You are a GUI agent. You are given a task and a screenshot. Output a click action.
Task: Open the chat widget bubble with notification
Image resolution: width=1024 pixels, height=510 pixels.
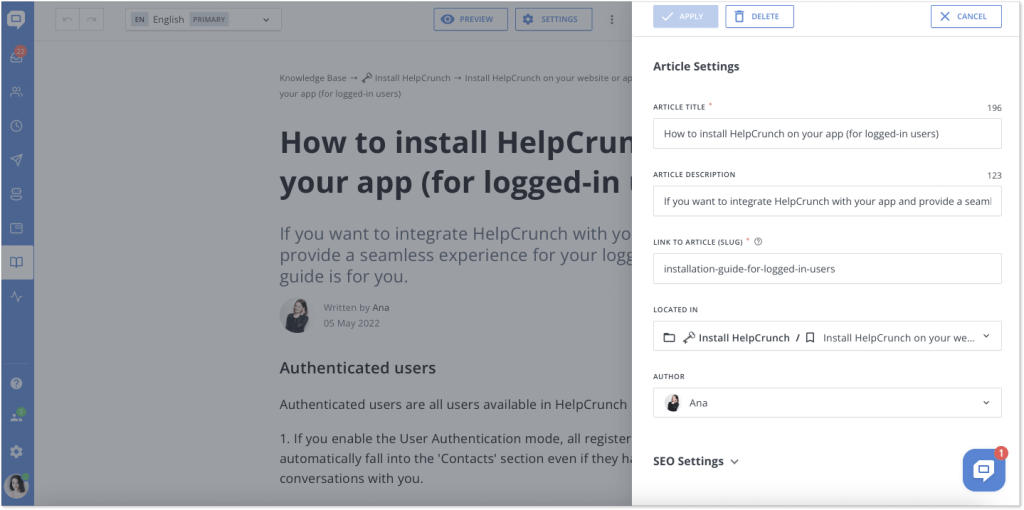coord(984,470)
